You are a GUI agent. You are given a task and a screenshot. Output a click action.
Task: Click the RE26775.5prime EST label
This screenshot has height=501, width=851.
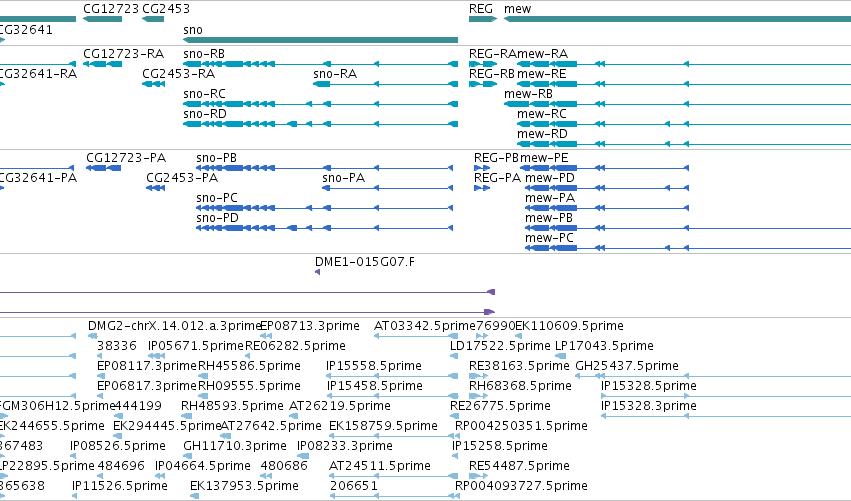[500, 407]
